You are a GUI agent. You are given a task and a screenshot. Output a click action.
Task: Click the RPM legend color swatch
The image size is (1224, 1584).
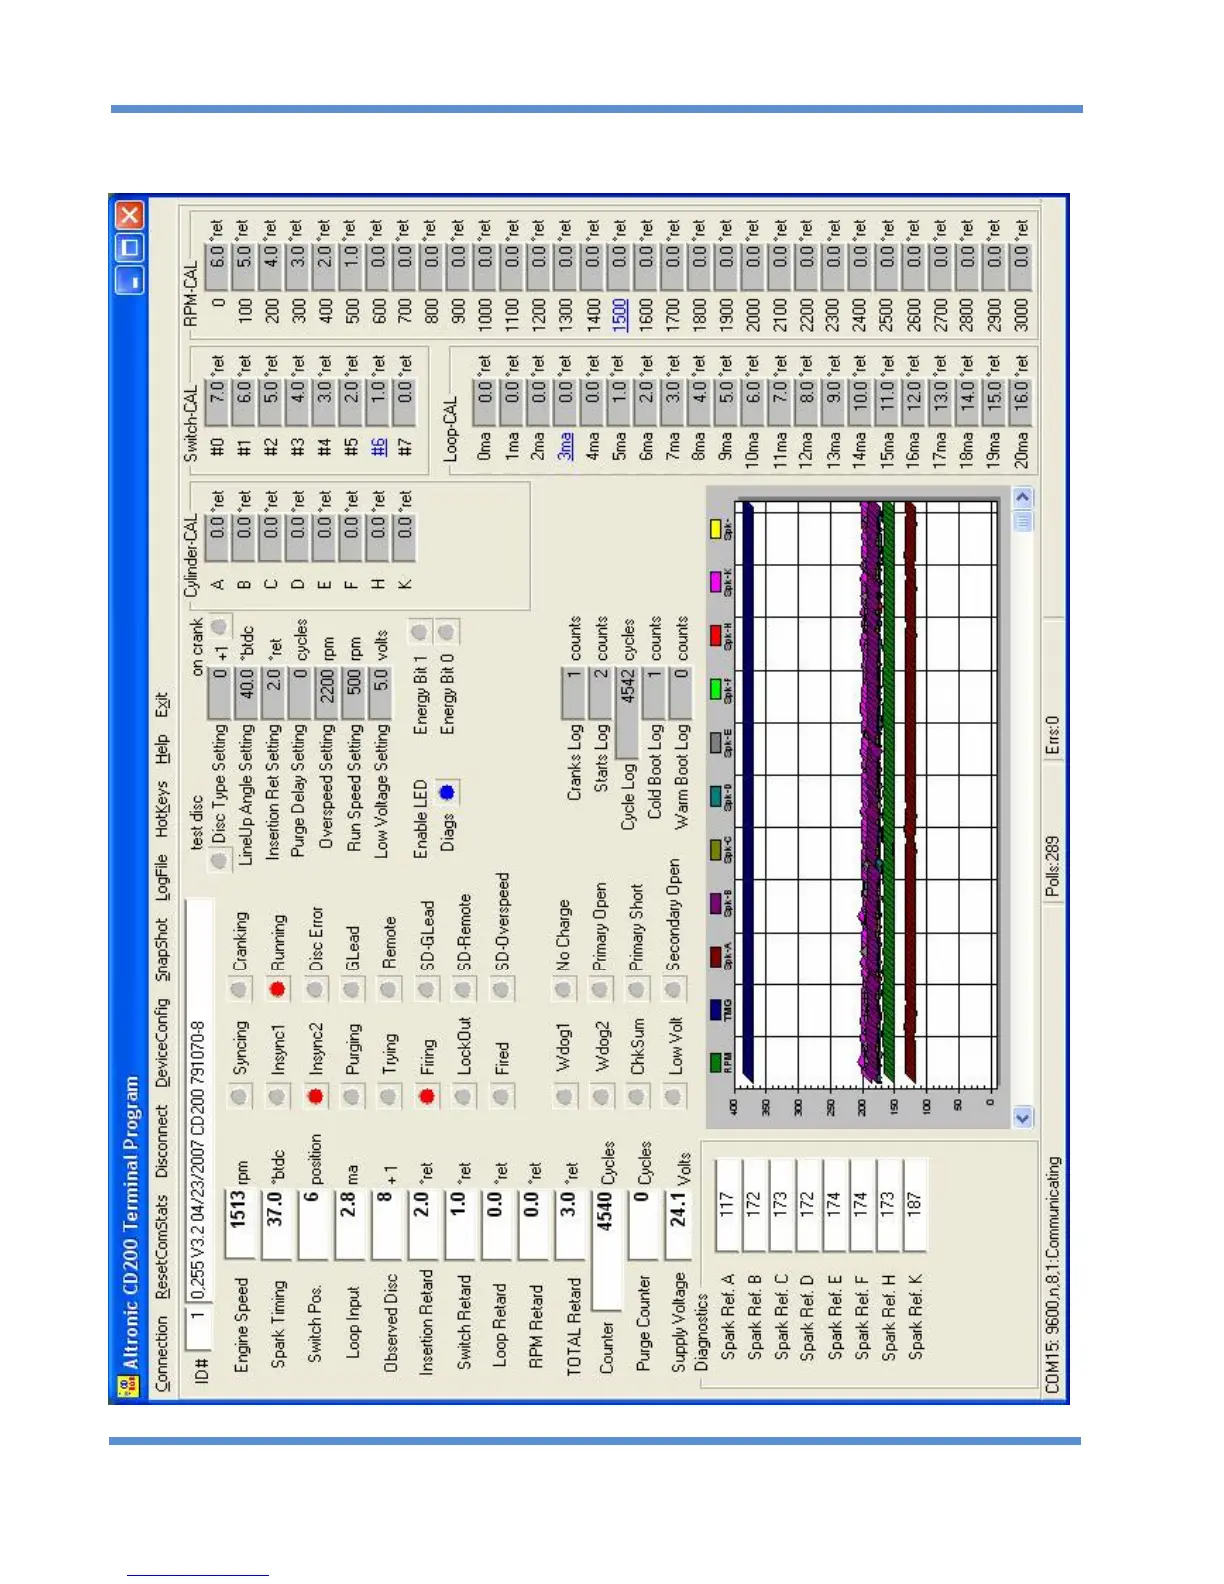[716, 1063]
